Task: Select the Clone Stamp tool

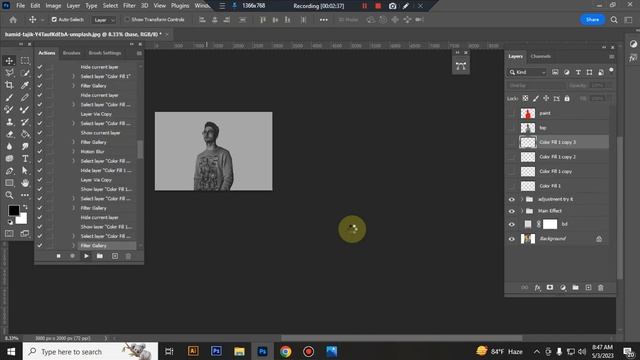Action: (x=9, y=122)
